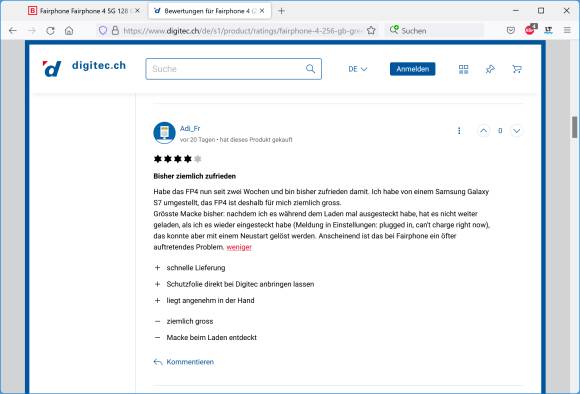
Task: Open the browser home page
Action: pos(69,31)
